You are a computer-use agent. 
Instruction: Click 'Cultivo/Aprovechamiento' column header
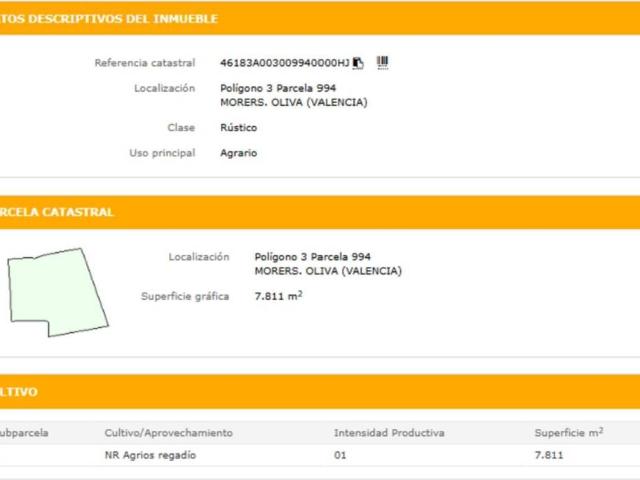[x=169, y=433]
